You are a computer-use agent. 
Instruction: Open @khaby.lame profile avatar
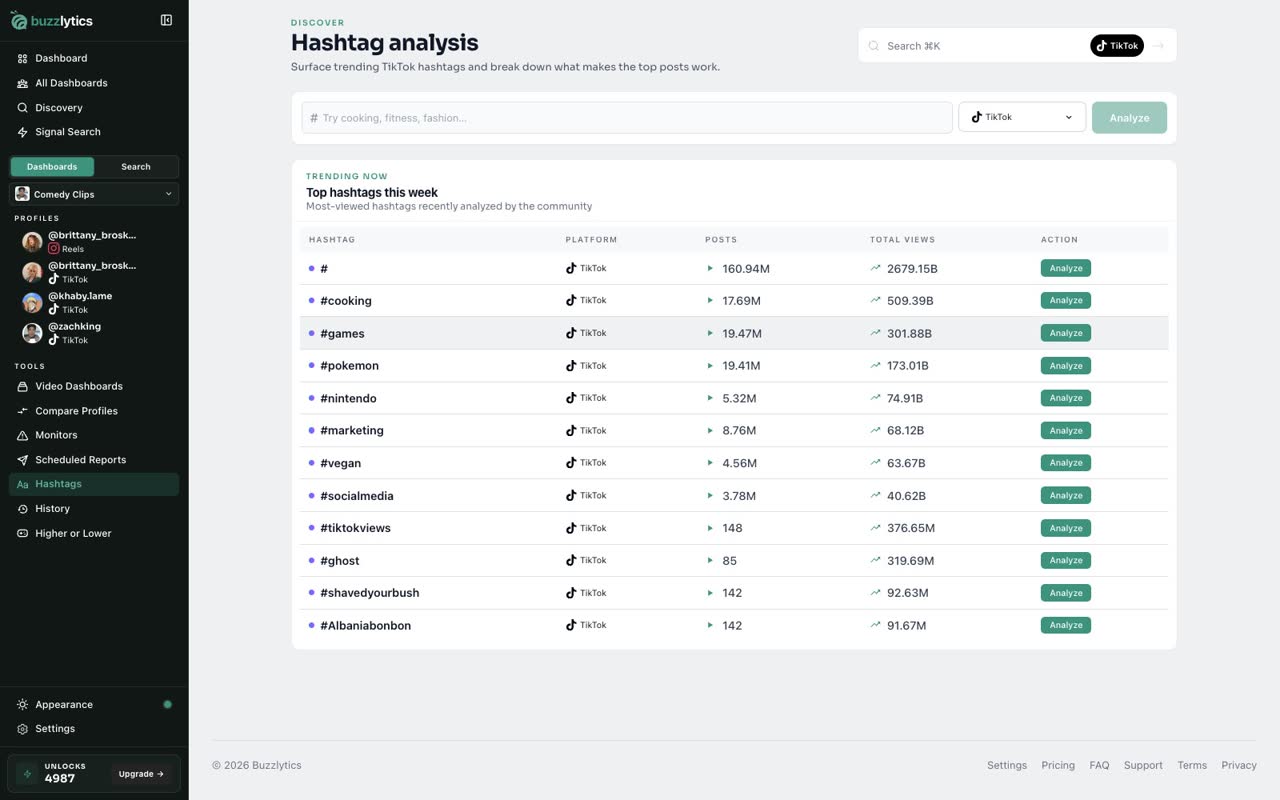click(32, 302)
